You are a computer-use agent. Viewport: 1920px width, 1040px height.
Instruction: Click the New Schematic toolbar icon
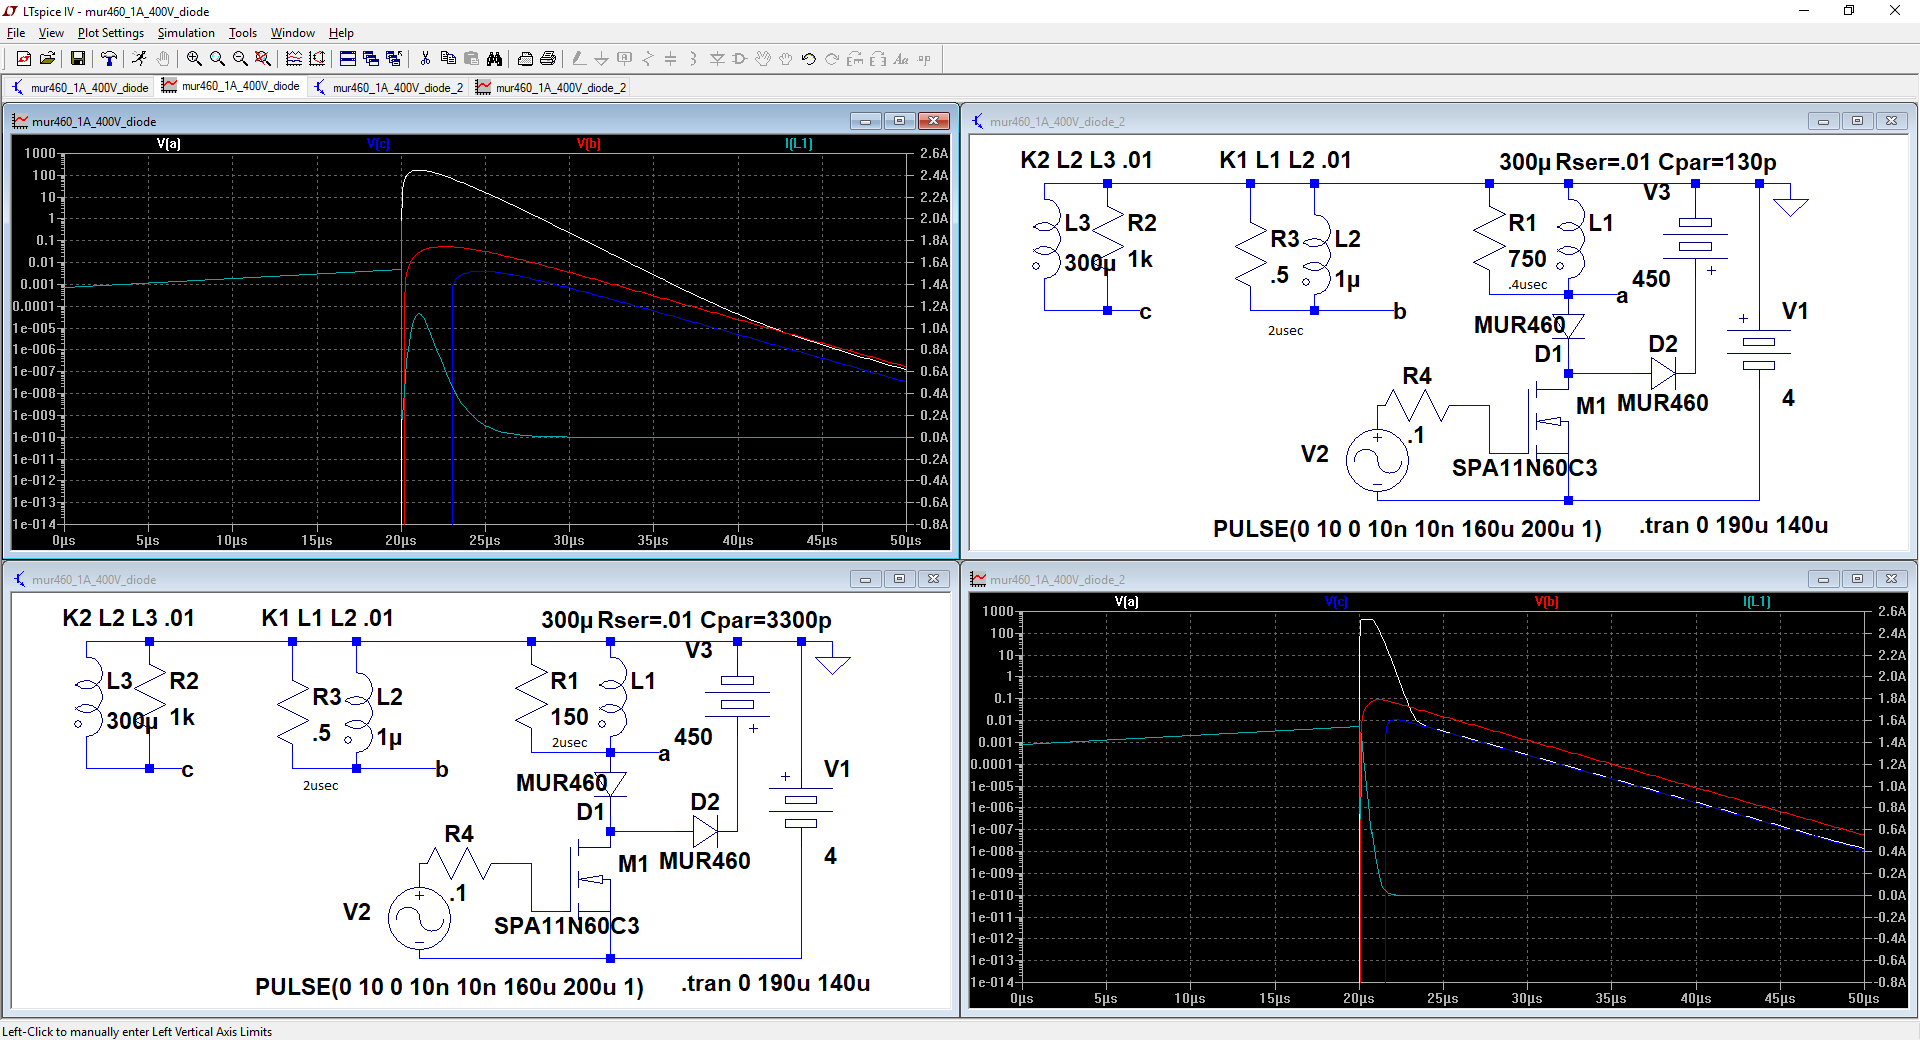point(24,59)
